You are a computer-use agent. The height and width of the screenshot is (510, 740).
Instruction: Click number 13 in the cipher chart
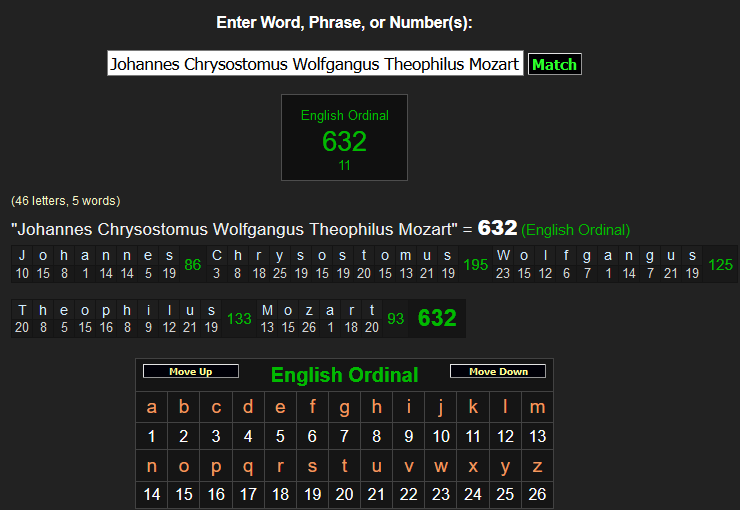(537, 436)
